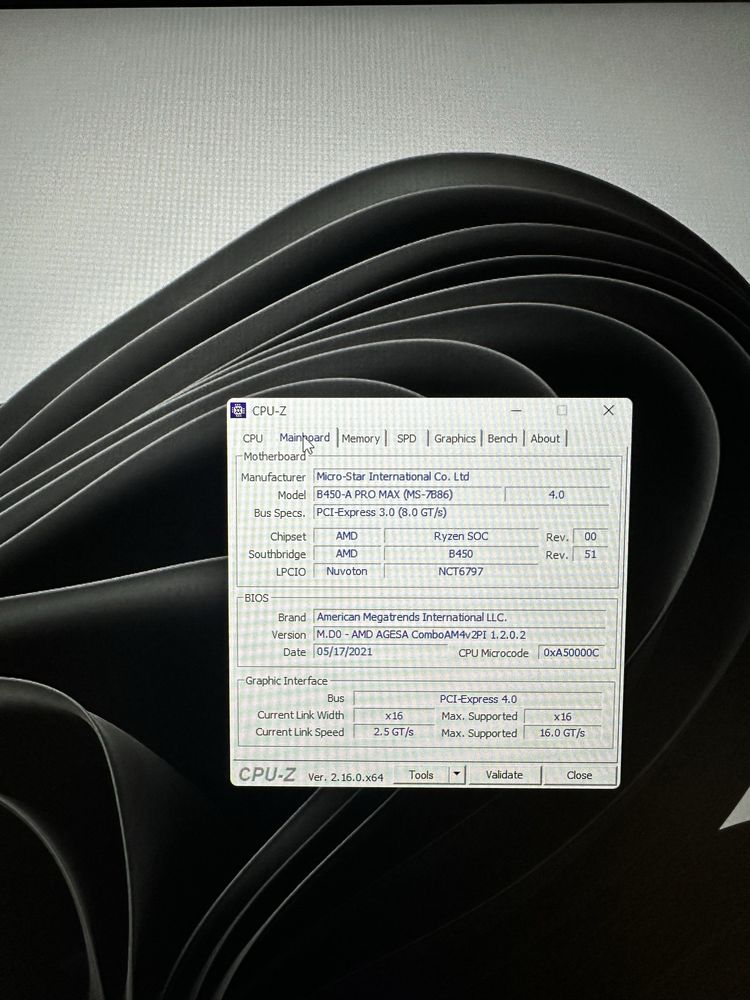The width and height of the screenshot is (750, 1000).
Task: Click the Manufacturer field Micro-Star International
Action: pos(462,476)
